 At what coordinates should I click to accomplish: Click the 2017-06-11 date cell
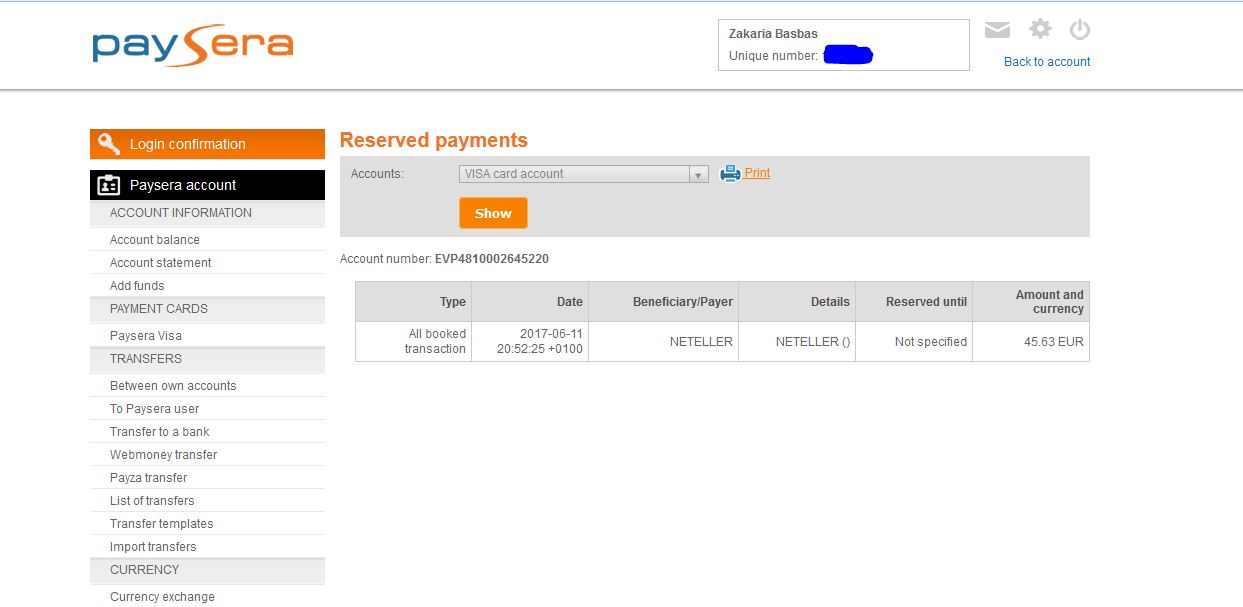(x=530, y=341)
